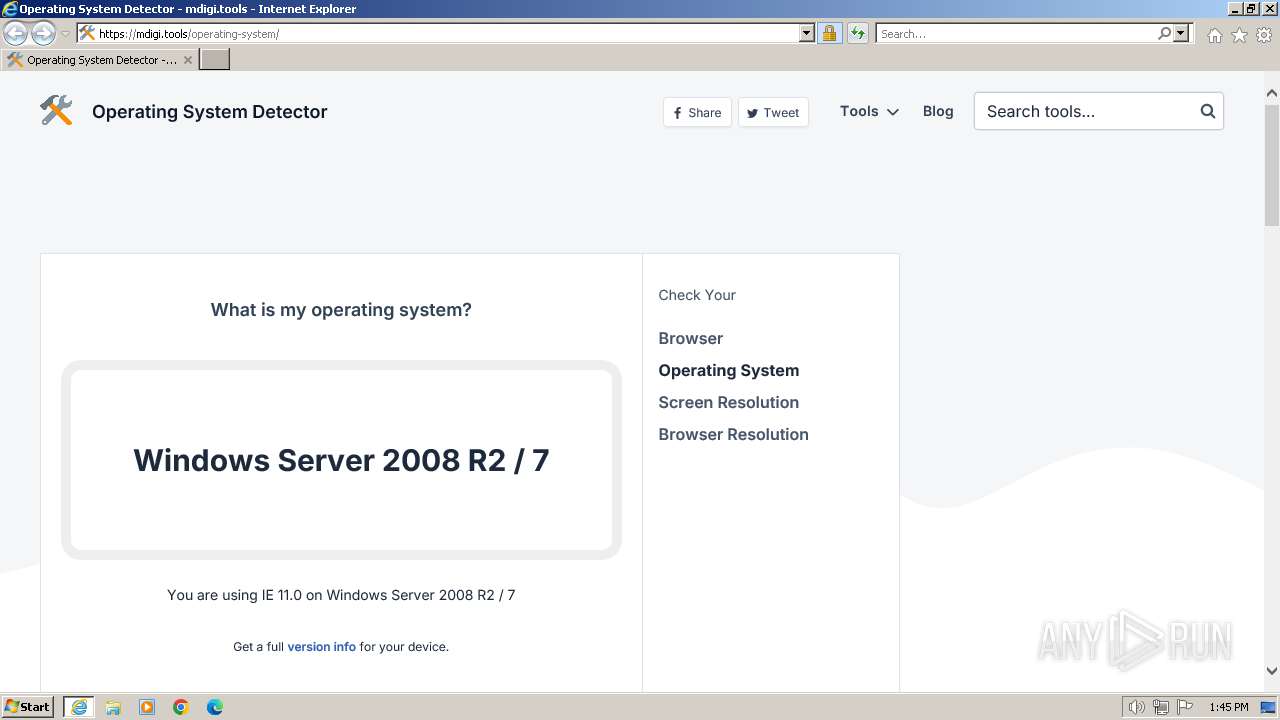Click the 'What is my operating system?' heading

(341, 310)
